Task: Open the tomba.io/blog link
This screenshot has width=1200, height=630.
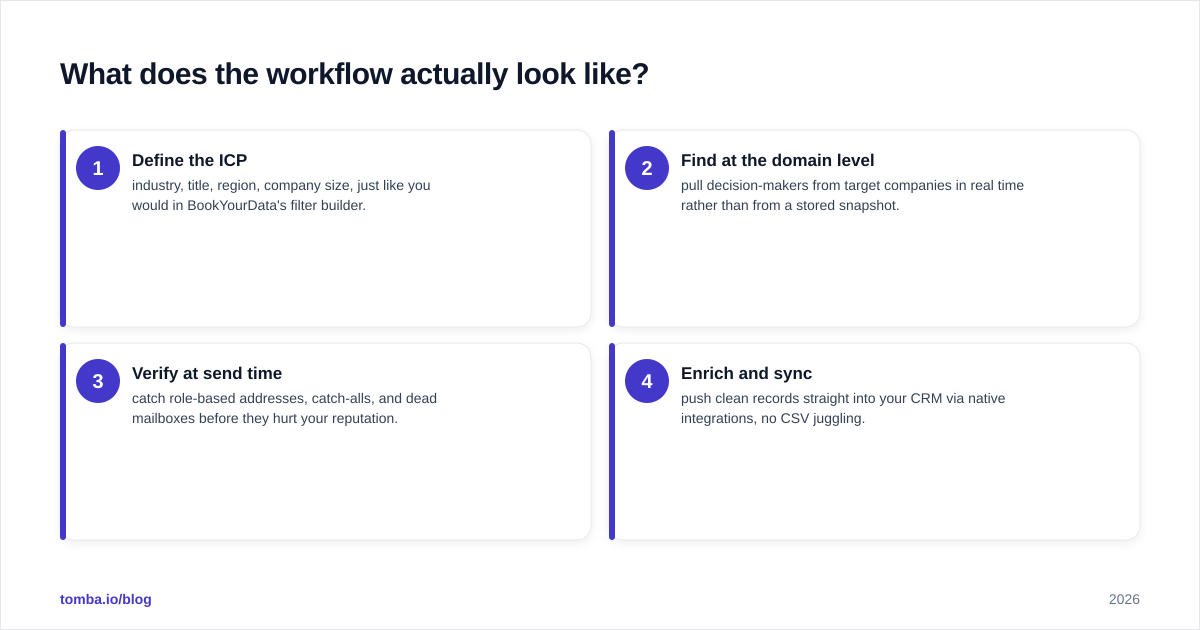Action: pos(106,599)
